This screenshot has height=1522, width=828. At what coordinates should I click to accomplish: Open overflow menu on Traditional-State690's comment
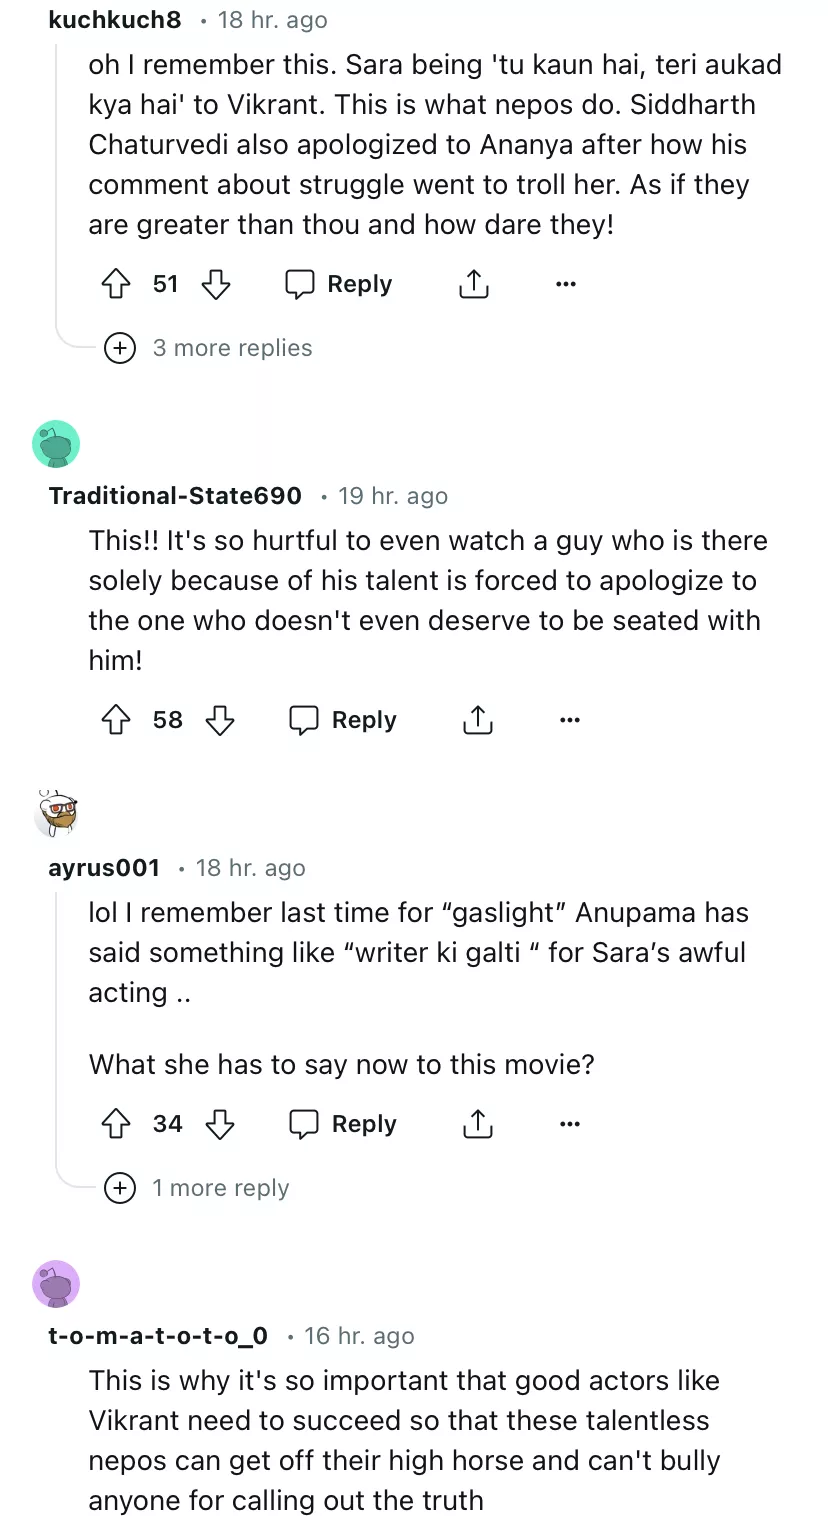(570, 721)
